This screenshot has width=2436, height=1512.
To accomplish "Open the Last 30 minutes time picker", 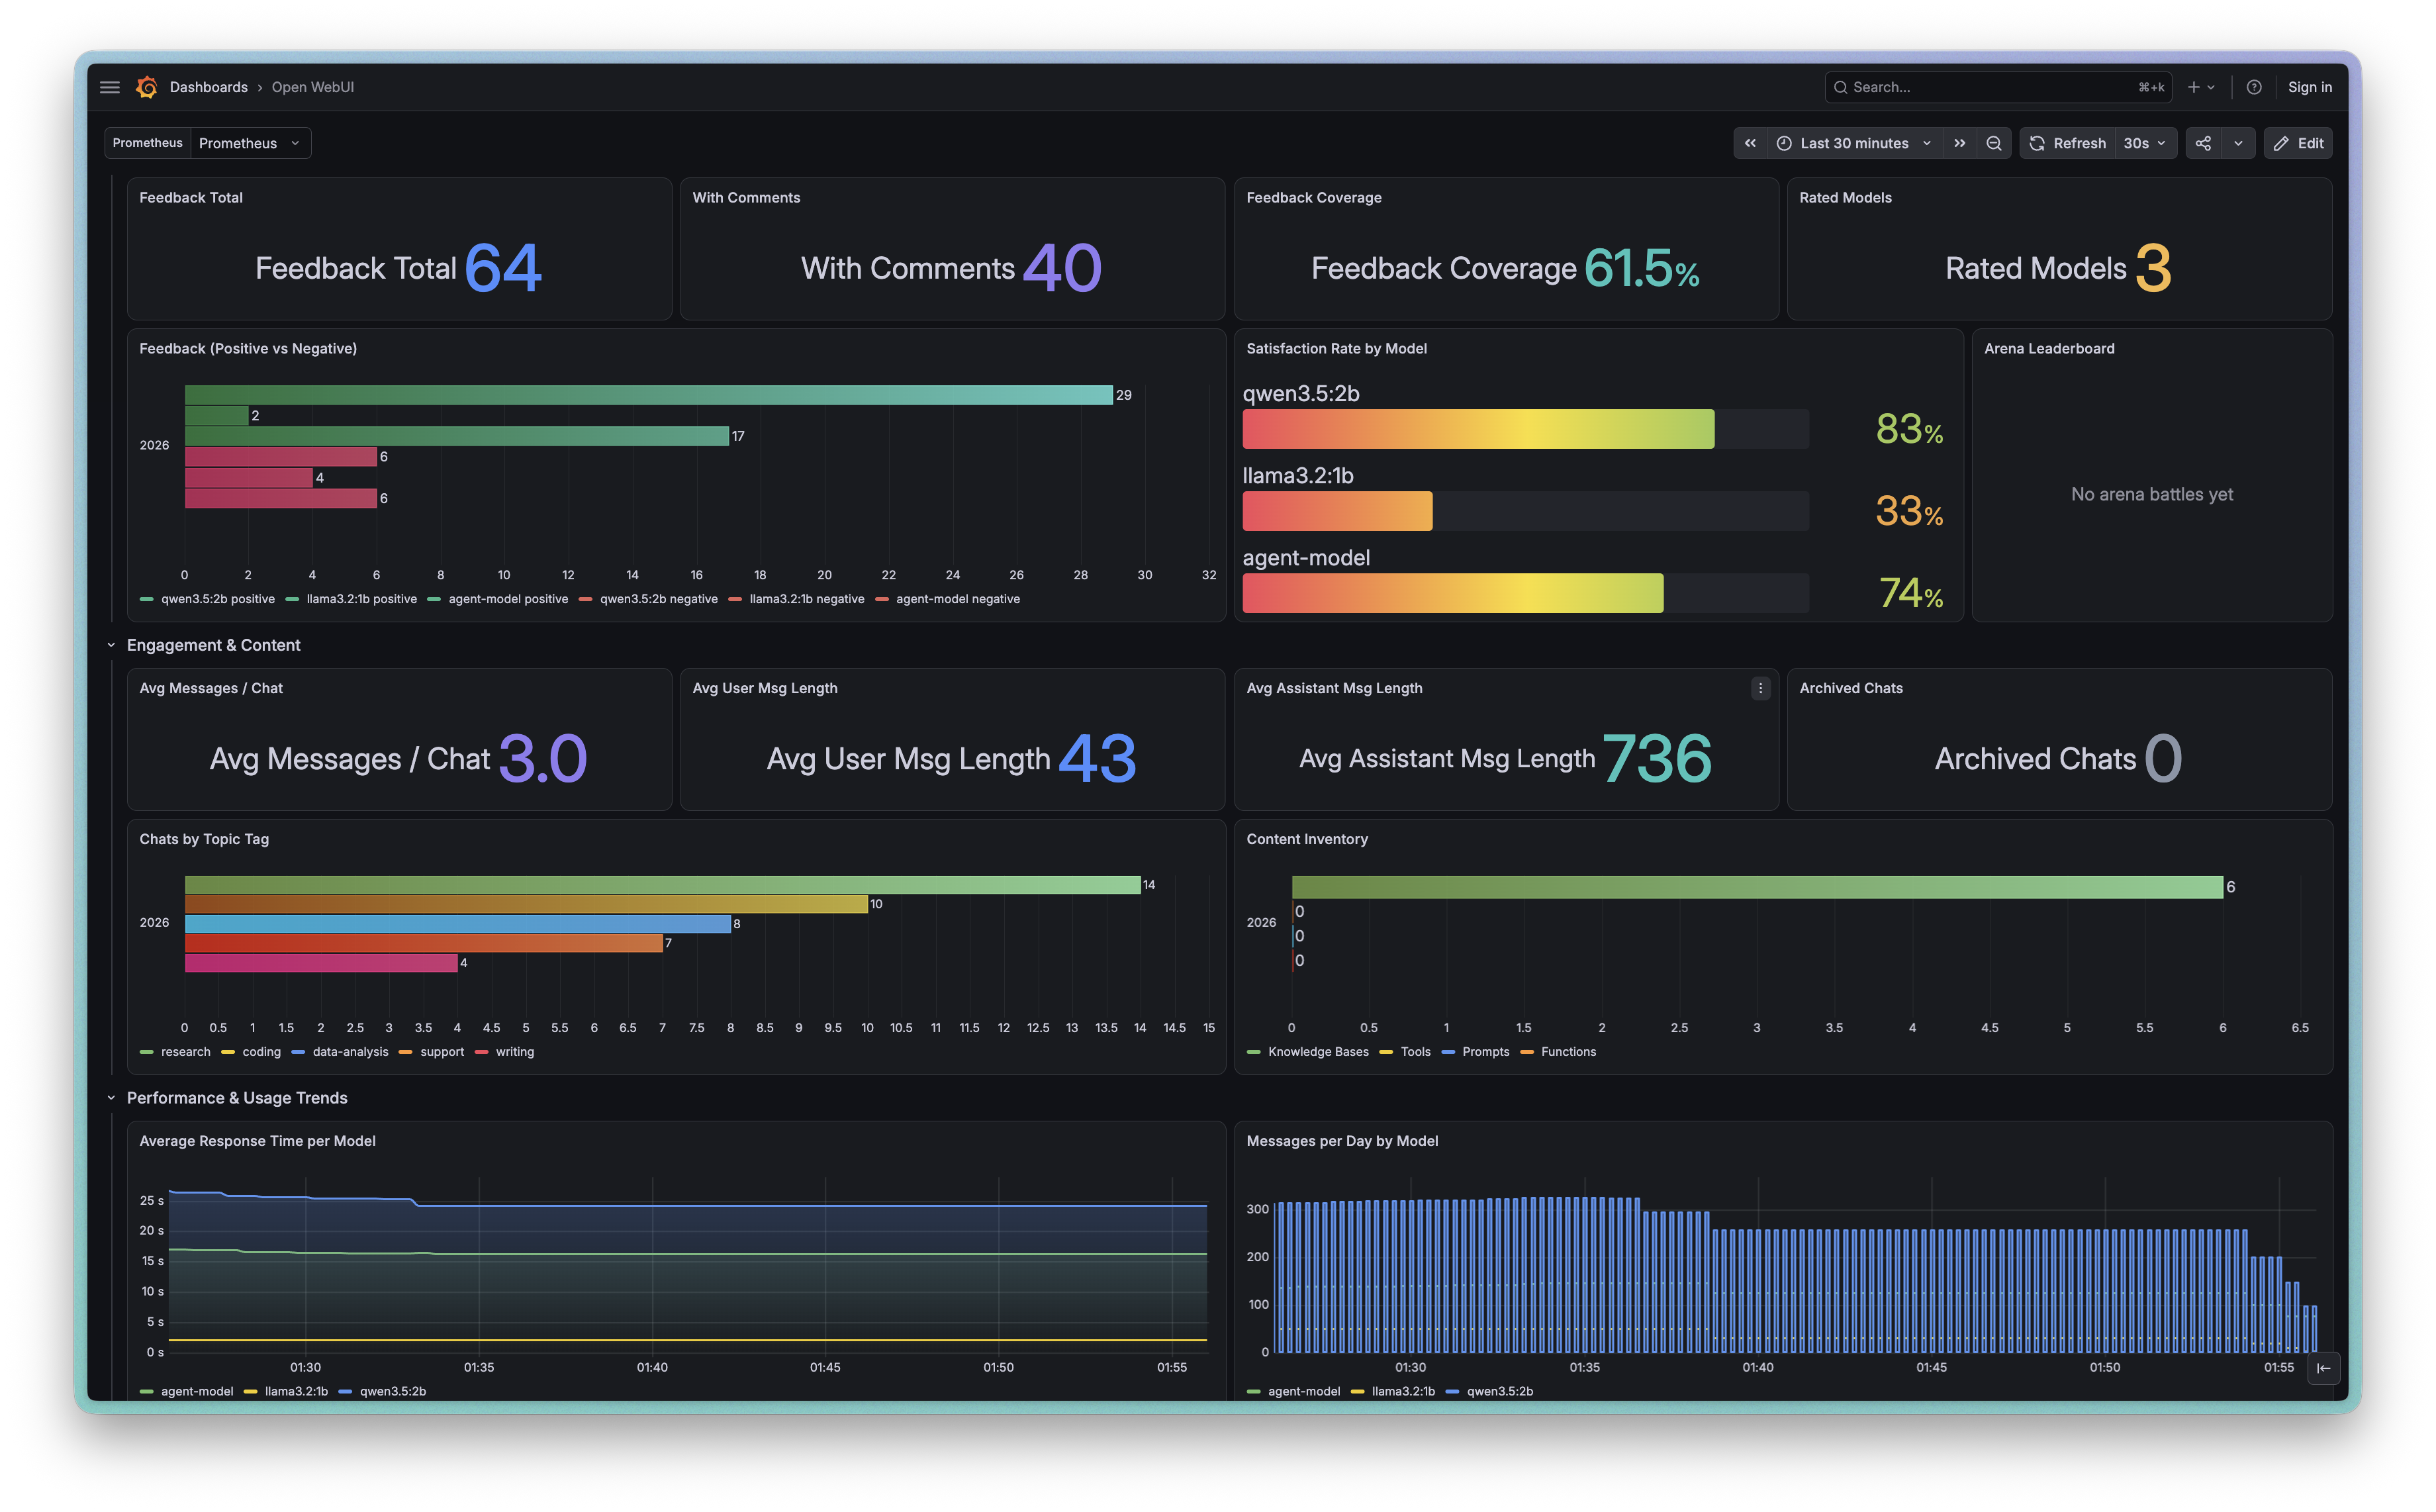I will [x=1855, y=143].
